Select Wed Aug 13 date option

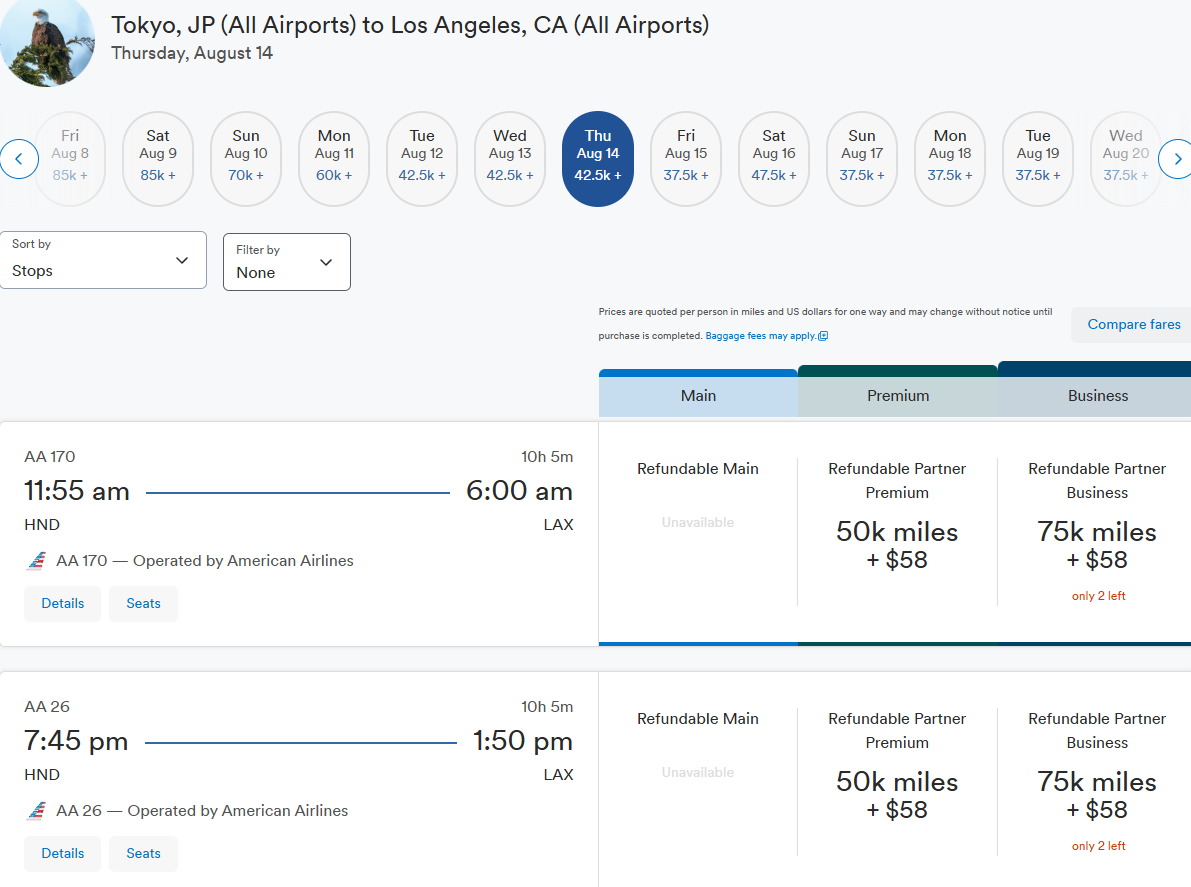[510, 159]
